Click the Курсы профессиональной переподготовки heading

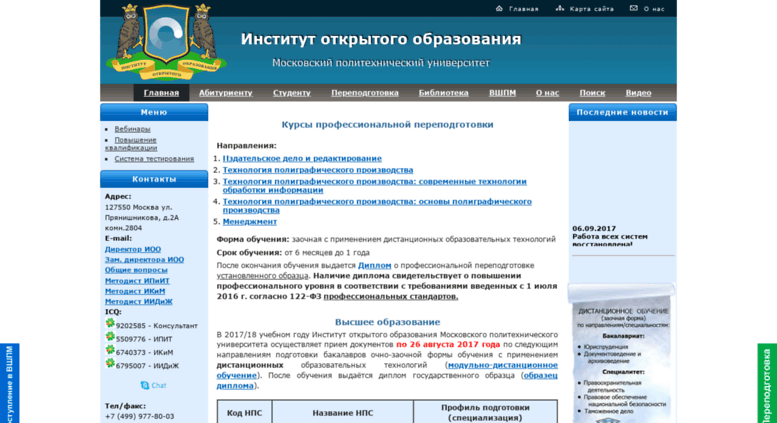387,124
